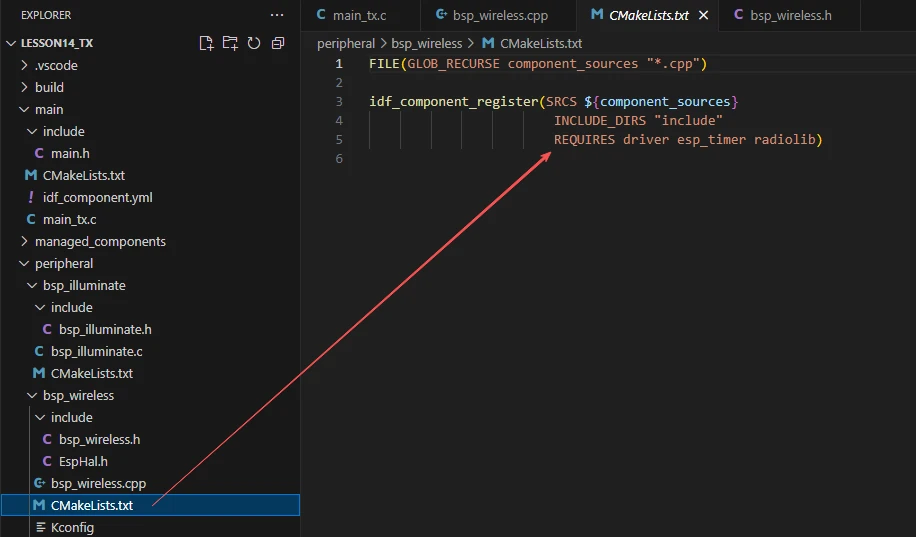Open Explorer more actions ellipsis menu
Image resolution: width=916 pixels, height=537 pixels.
(x=277, y=15)
